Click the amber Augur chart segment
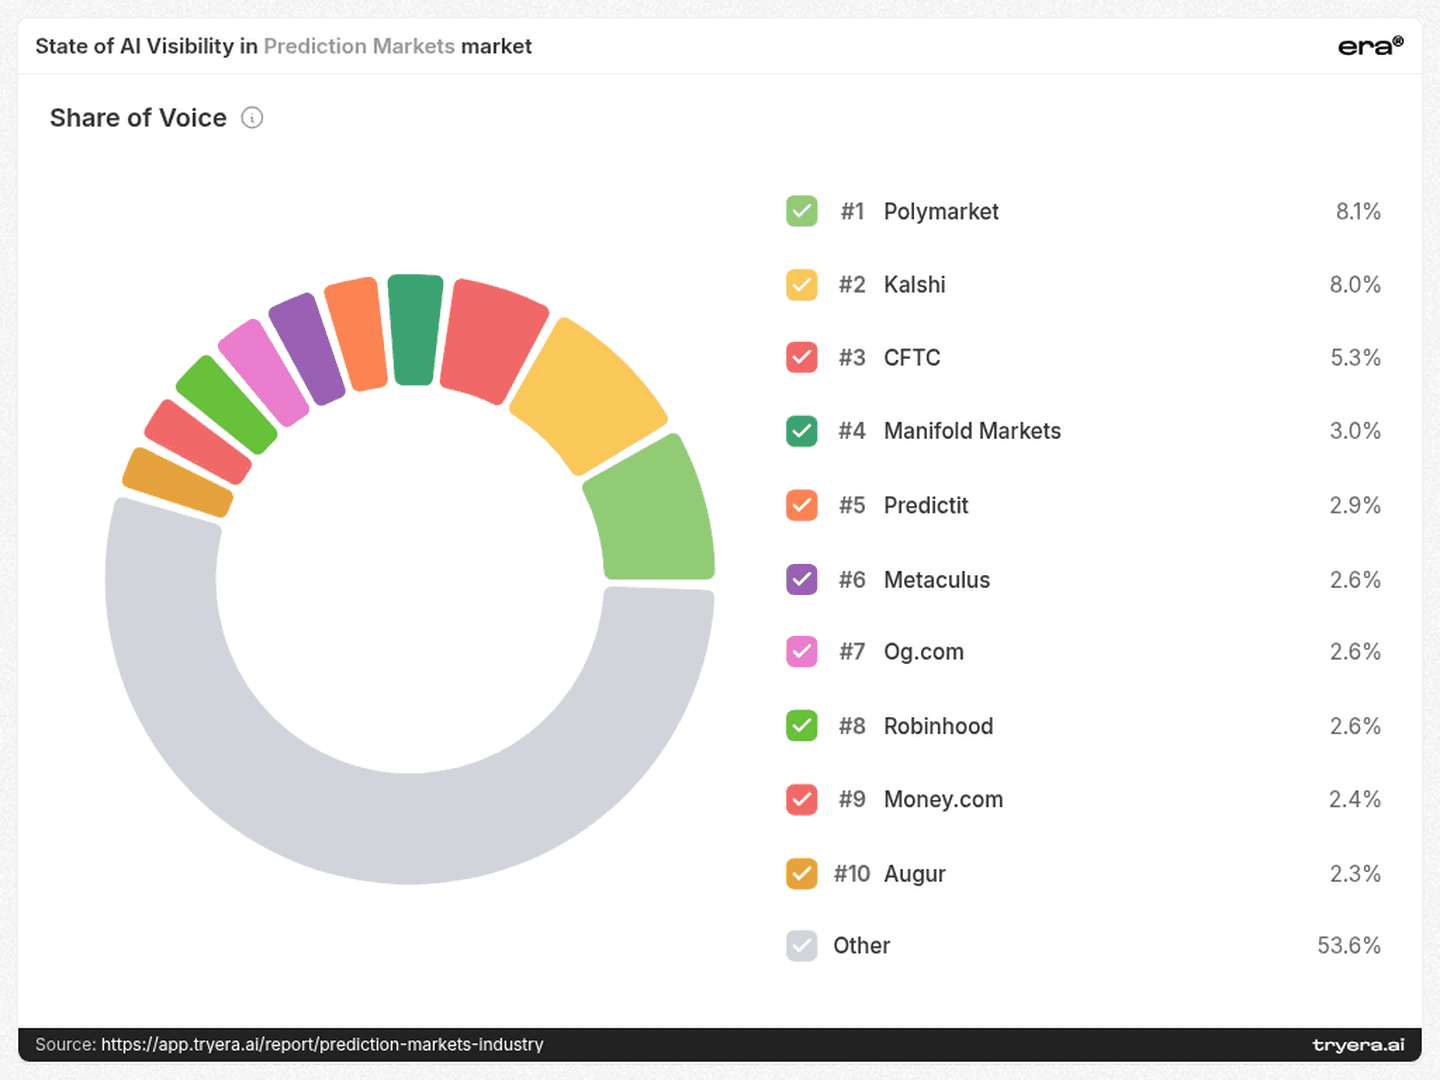This screenshot has height=1080, width=1440. pos(177,482)
